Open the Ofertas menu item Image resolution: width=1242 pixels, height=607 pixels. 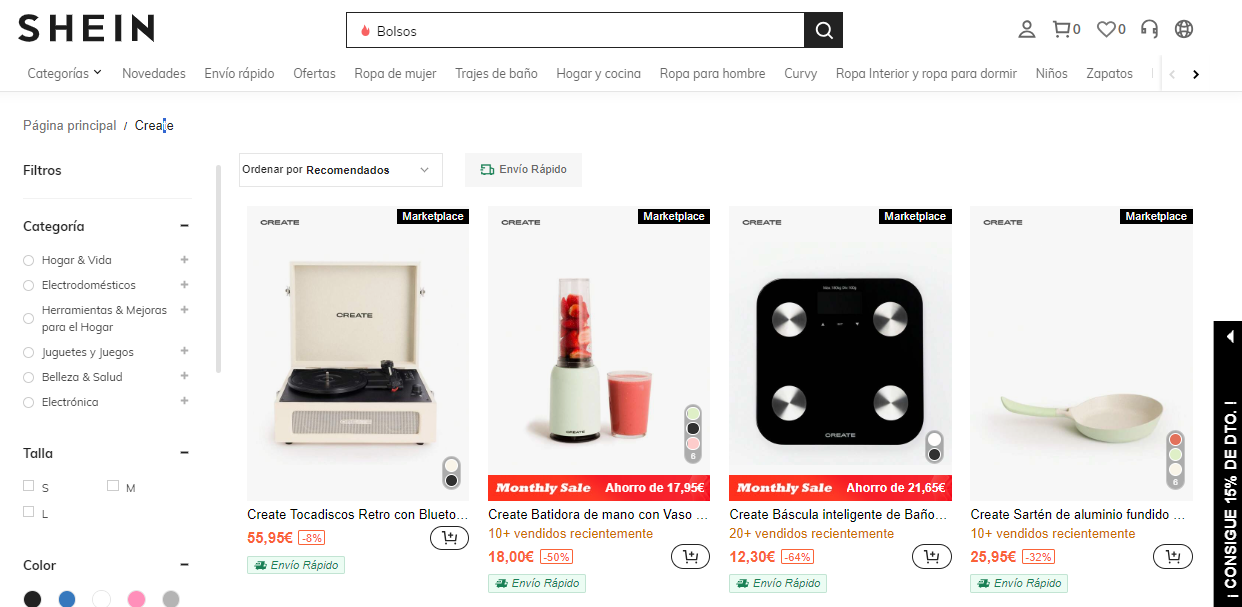click(314, 73)
